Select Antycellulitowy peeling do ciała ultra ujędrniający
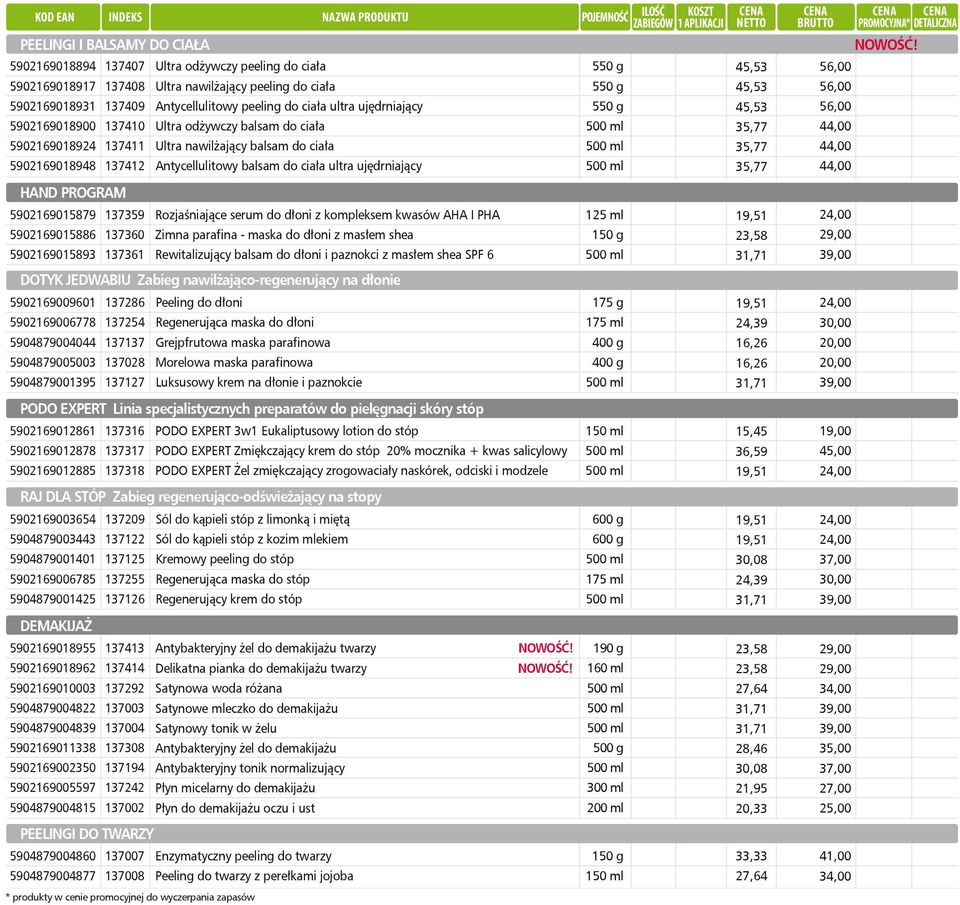 (288, 107)
